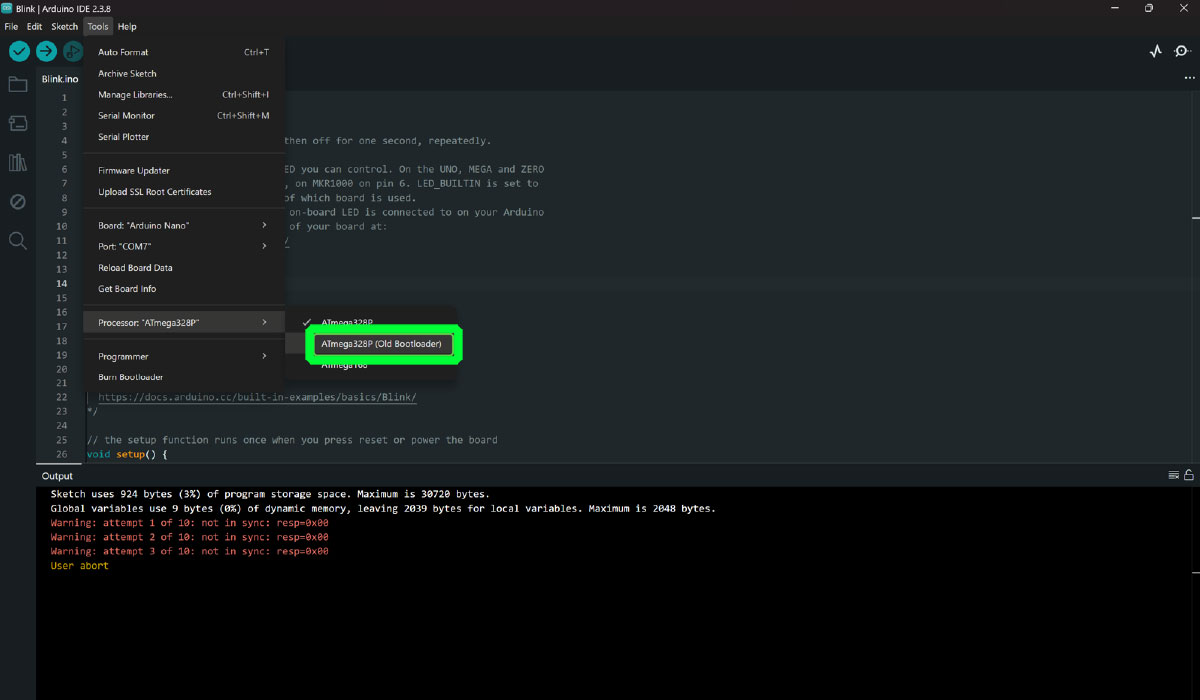Screen dimensions: 1200x700
Task: Click Get Board Info
Action: (x=184, y=288)
